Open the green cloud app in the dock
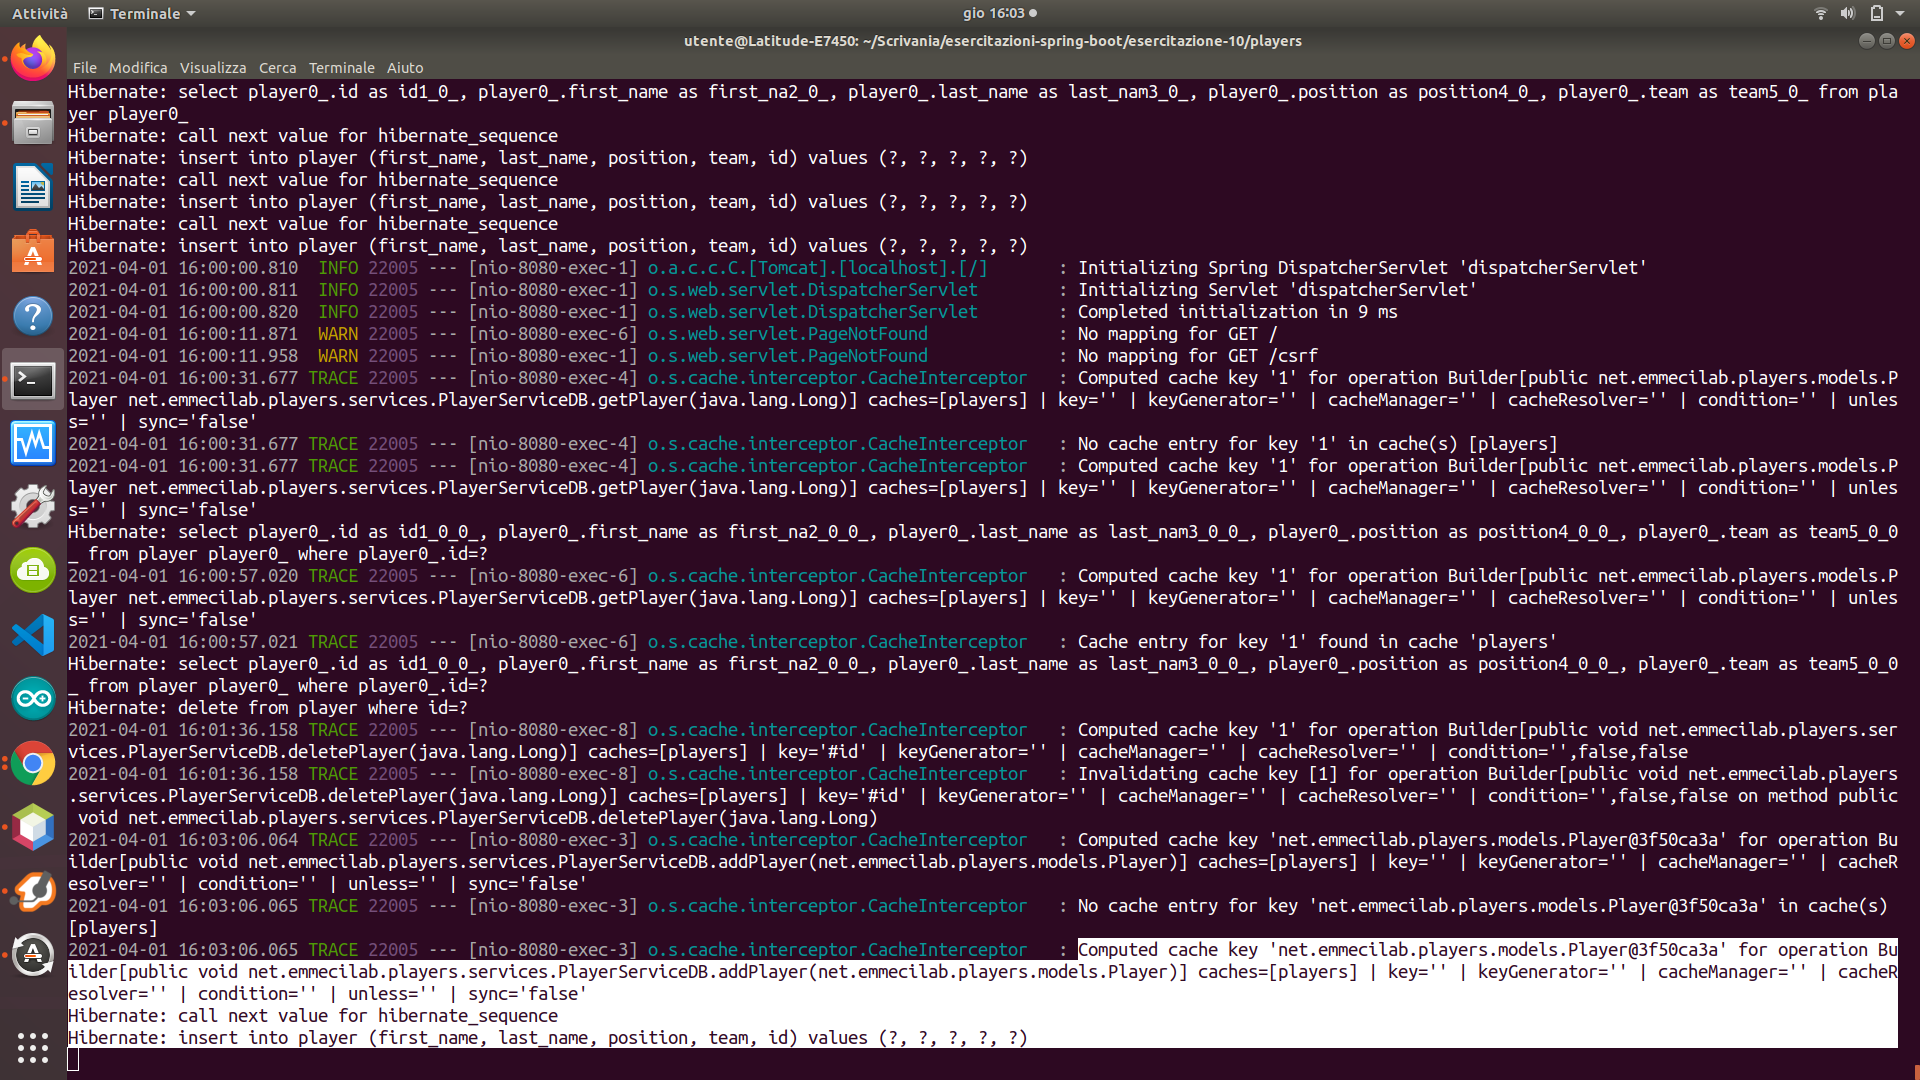Screen dimensions: 1920x1080 pyautogui.click(x=33, y=571)
